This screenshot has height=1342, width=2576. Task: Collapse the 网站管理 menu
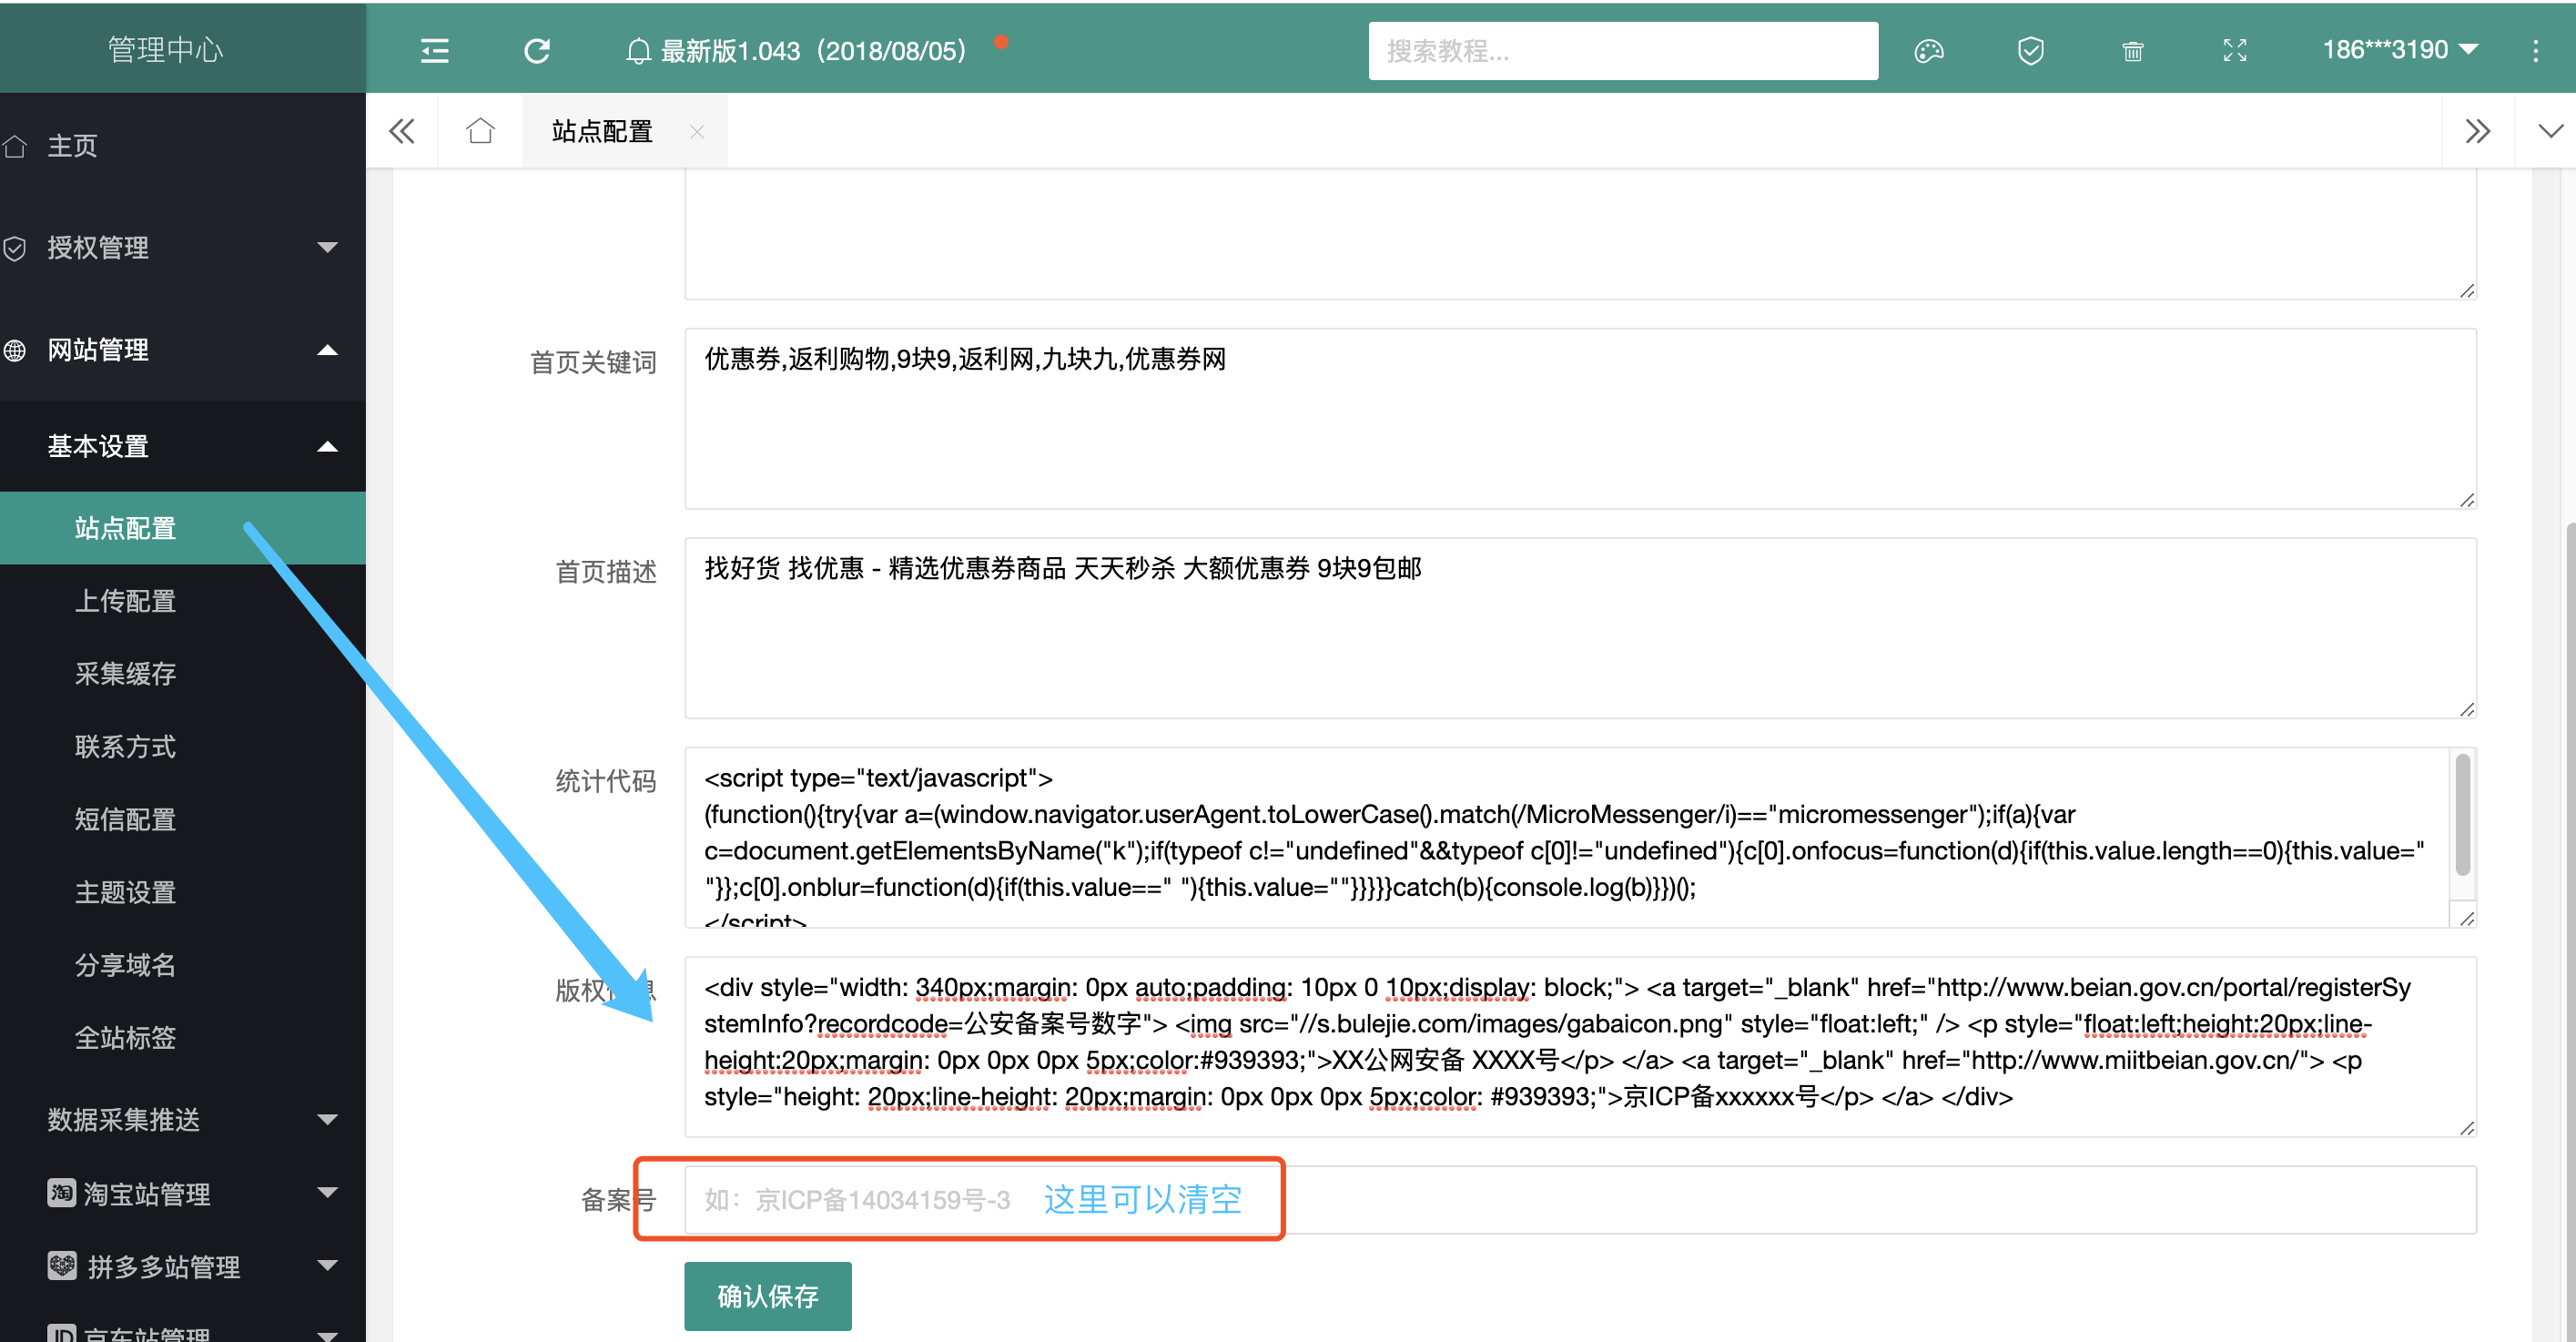[183, 349]
